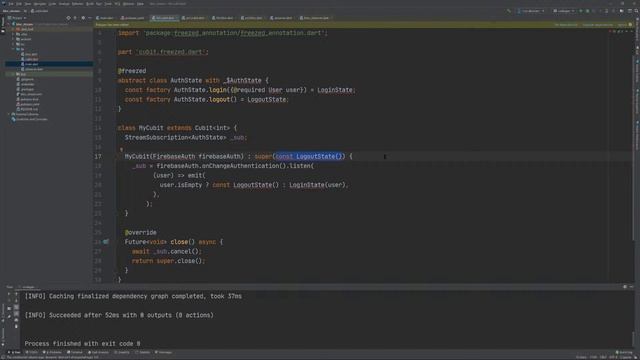Open the device selector dropdown
The width and height of the screenshot is (640, 360).
[x=531, y=11]
